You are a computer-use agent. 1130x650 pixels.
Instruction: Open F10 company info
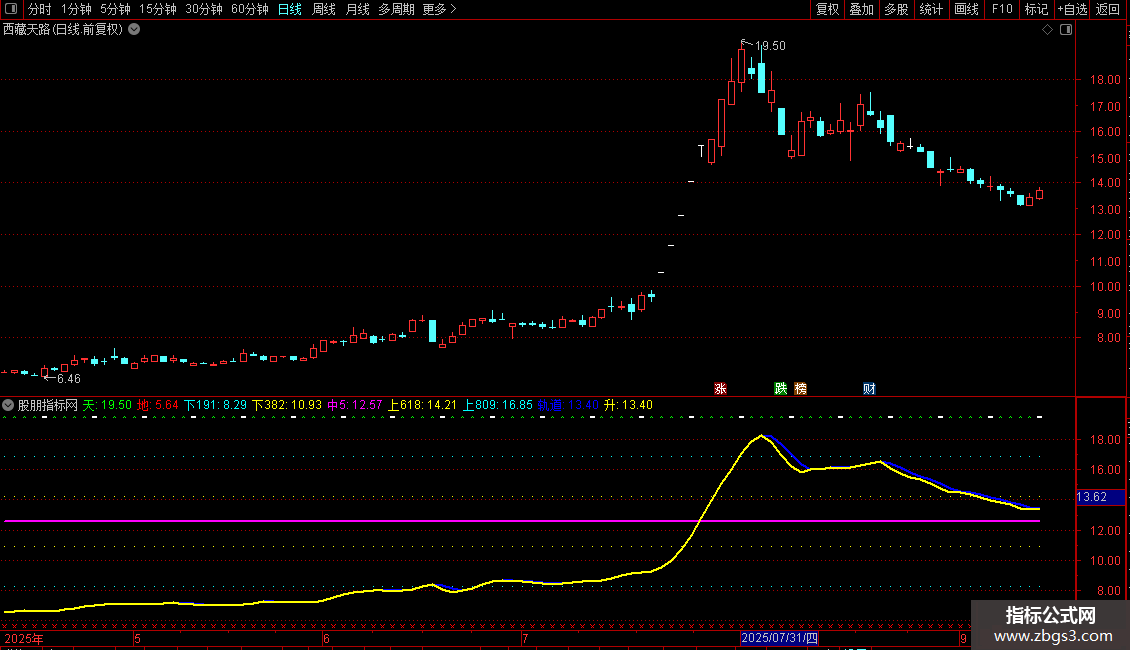coord(1002,9)
